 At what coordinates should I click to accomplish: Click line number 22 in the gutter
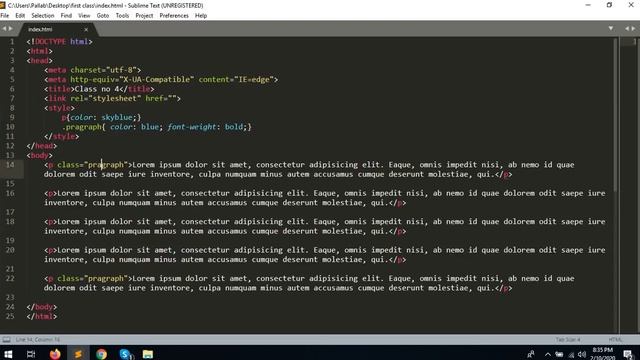[x=10, y=278]
